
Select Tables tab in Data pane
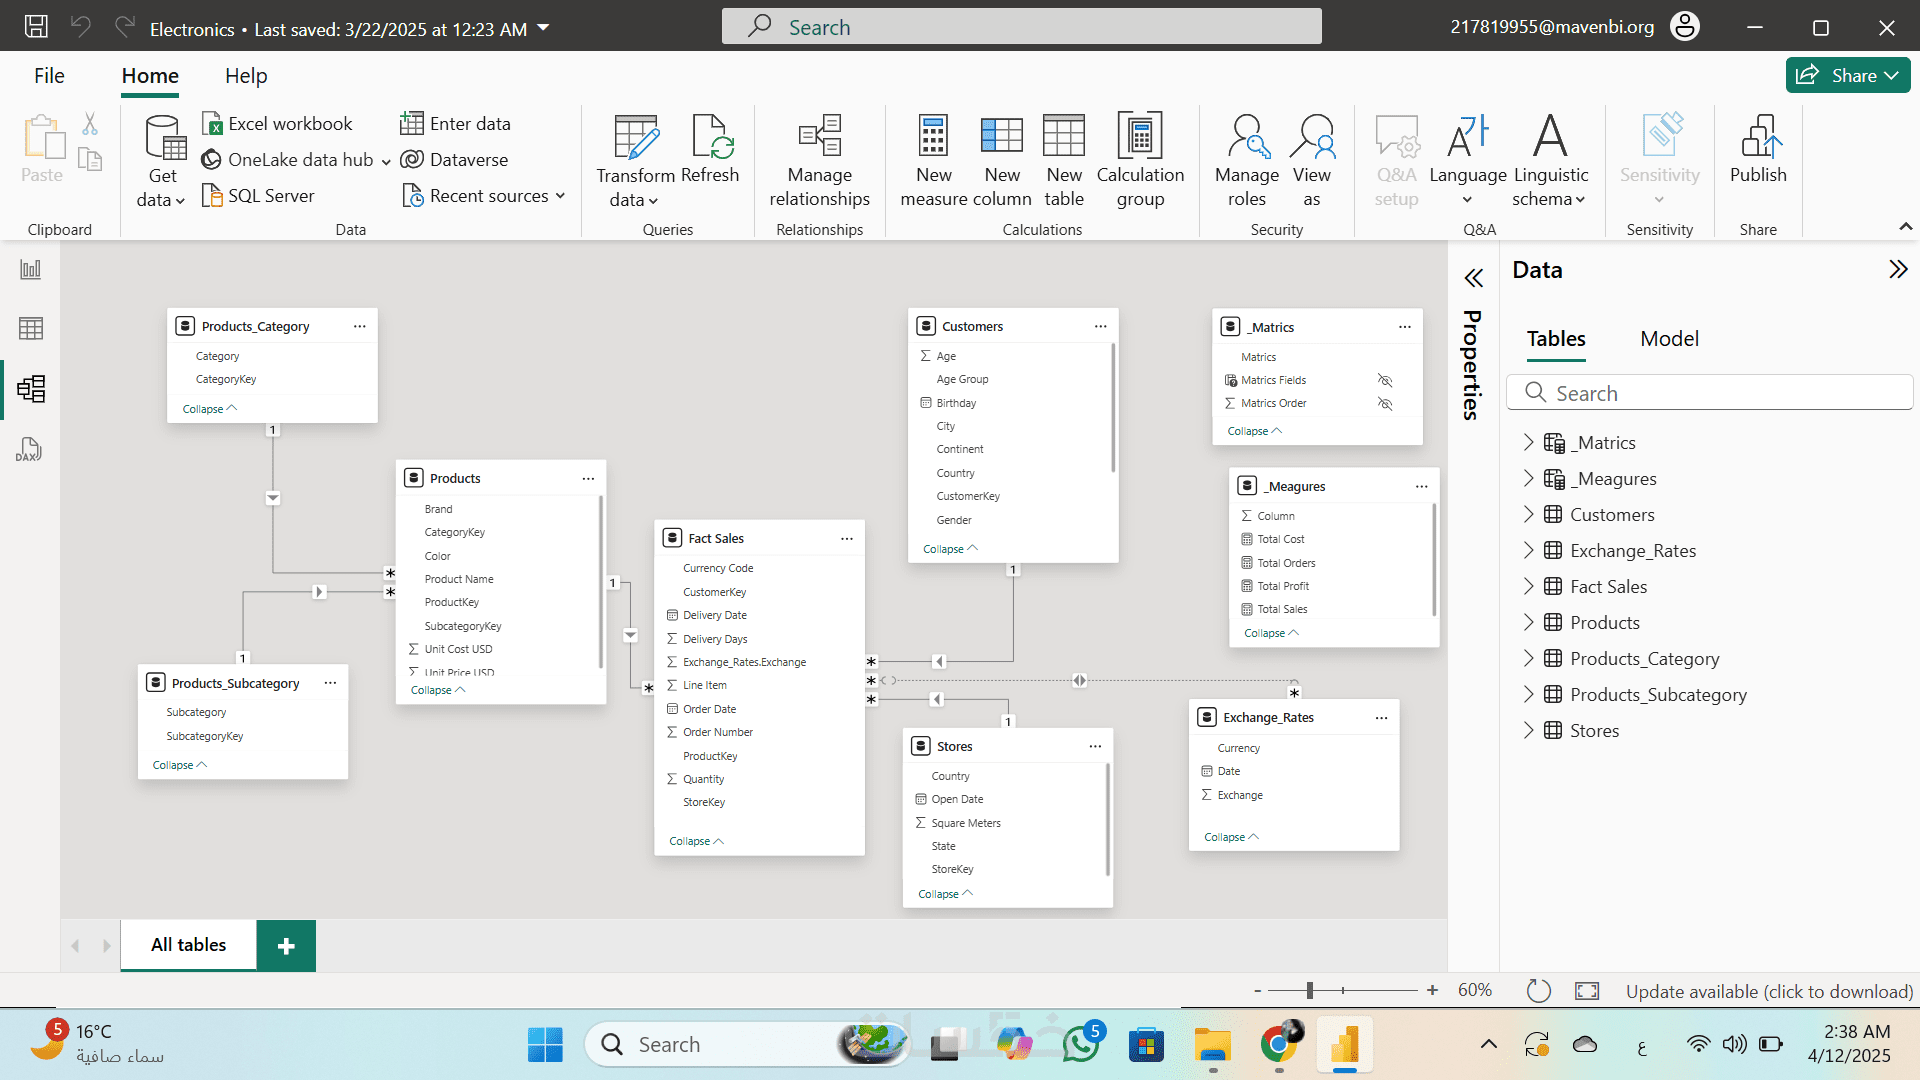click(1556, 339)
